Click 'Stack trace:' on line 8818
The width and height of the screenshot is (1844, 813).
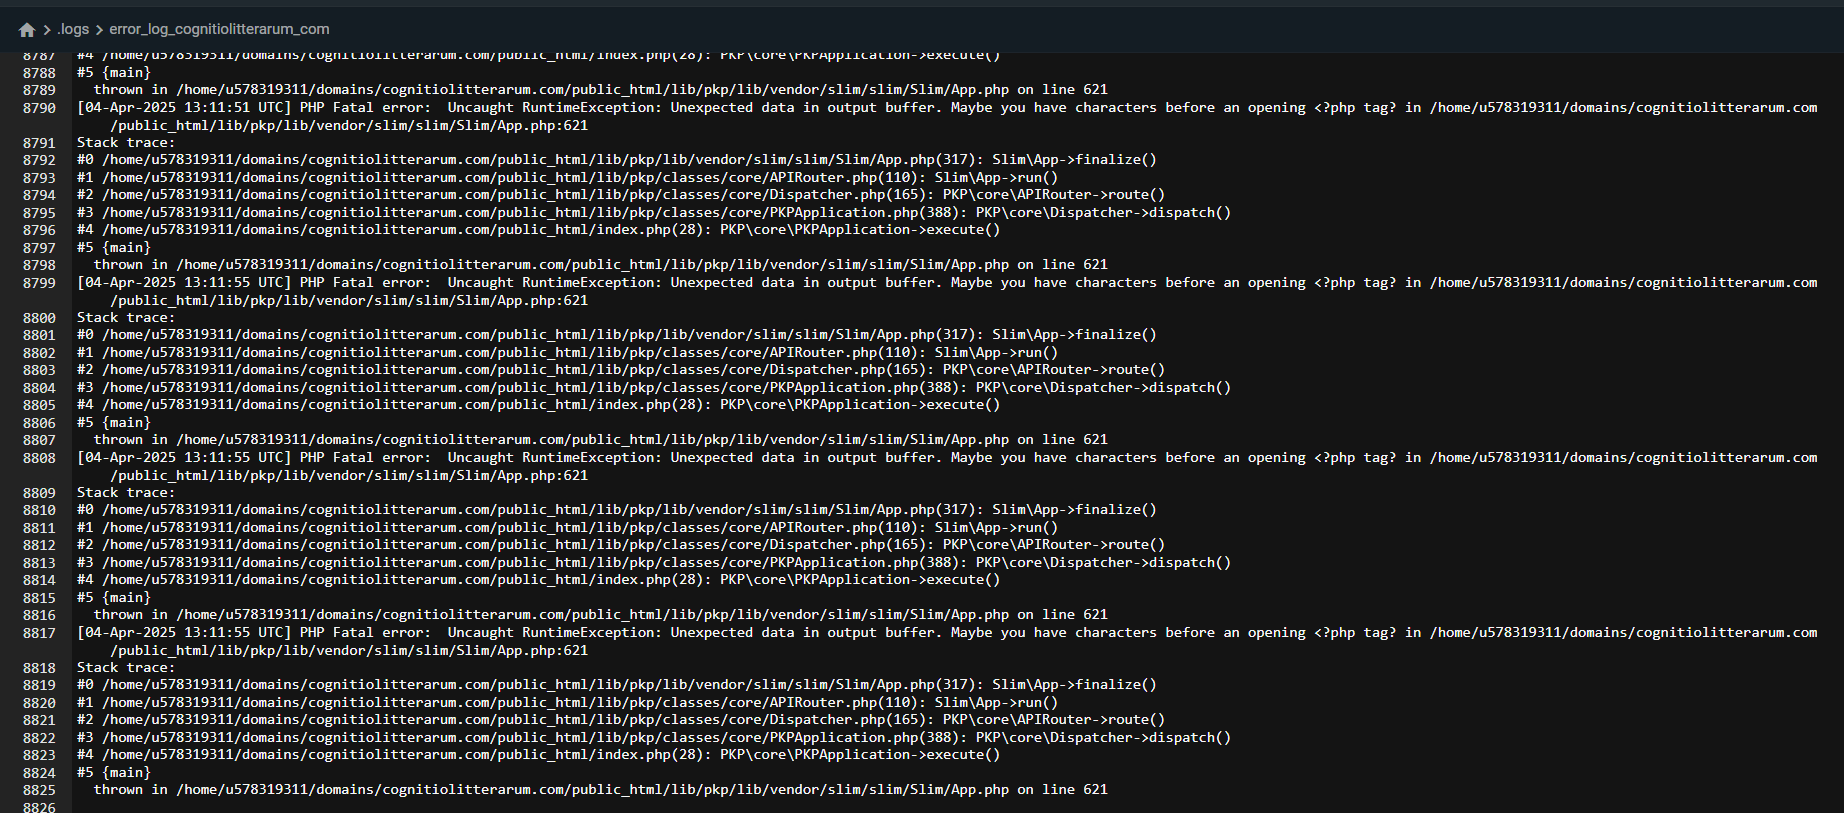pos(126,667)
